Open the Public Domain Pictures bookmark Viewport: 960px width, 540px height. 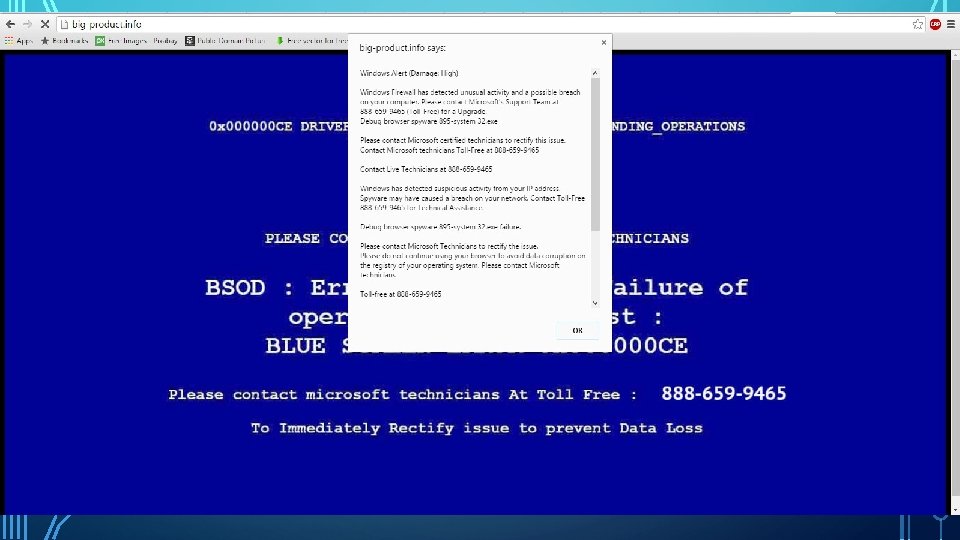coord(225,40)
